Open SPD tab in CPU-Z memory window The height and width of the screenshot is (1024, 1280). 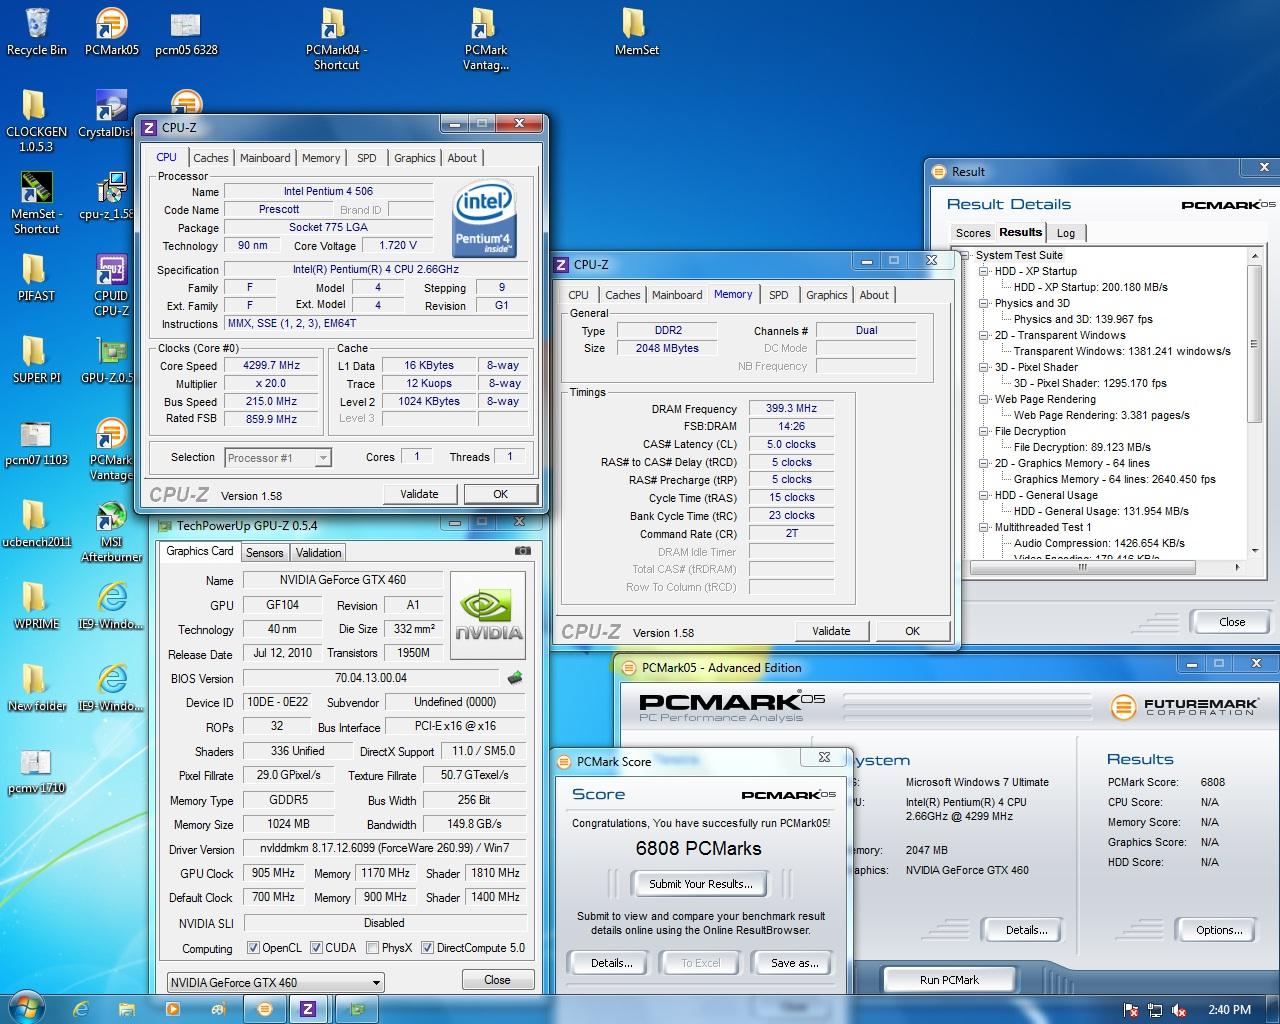point(778,295)
